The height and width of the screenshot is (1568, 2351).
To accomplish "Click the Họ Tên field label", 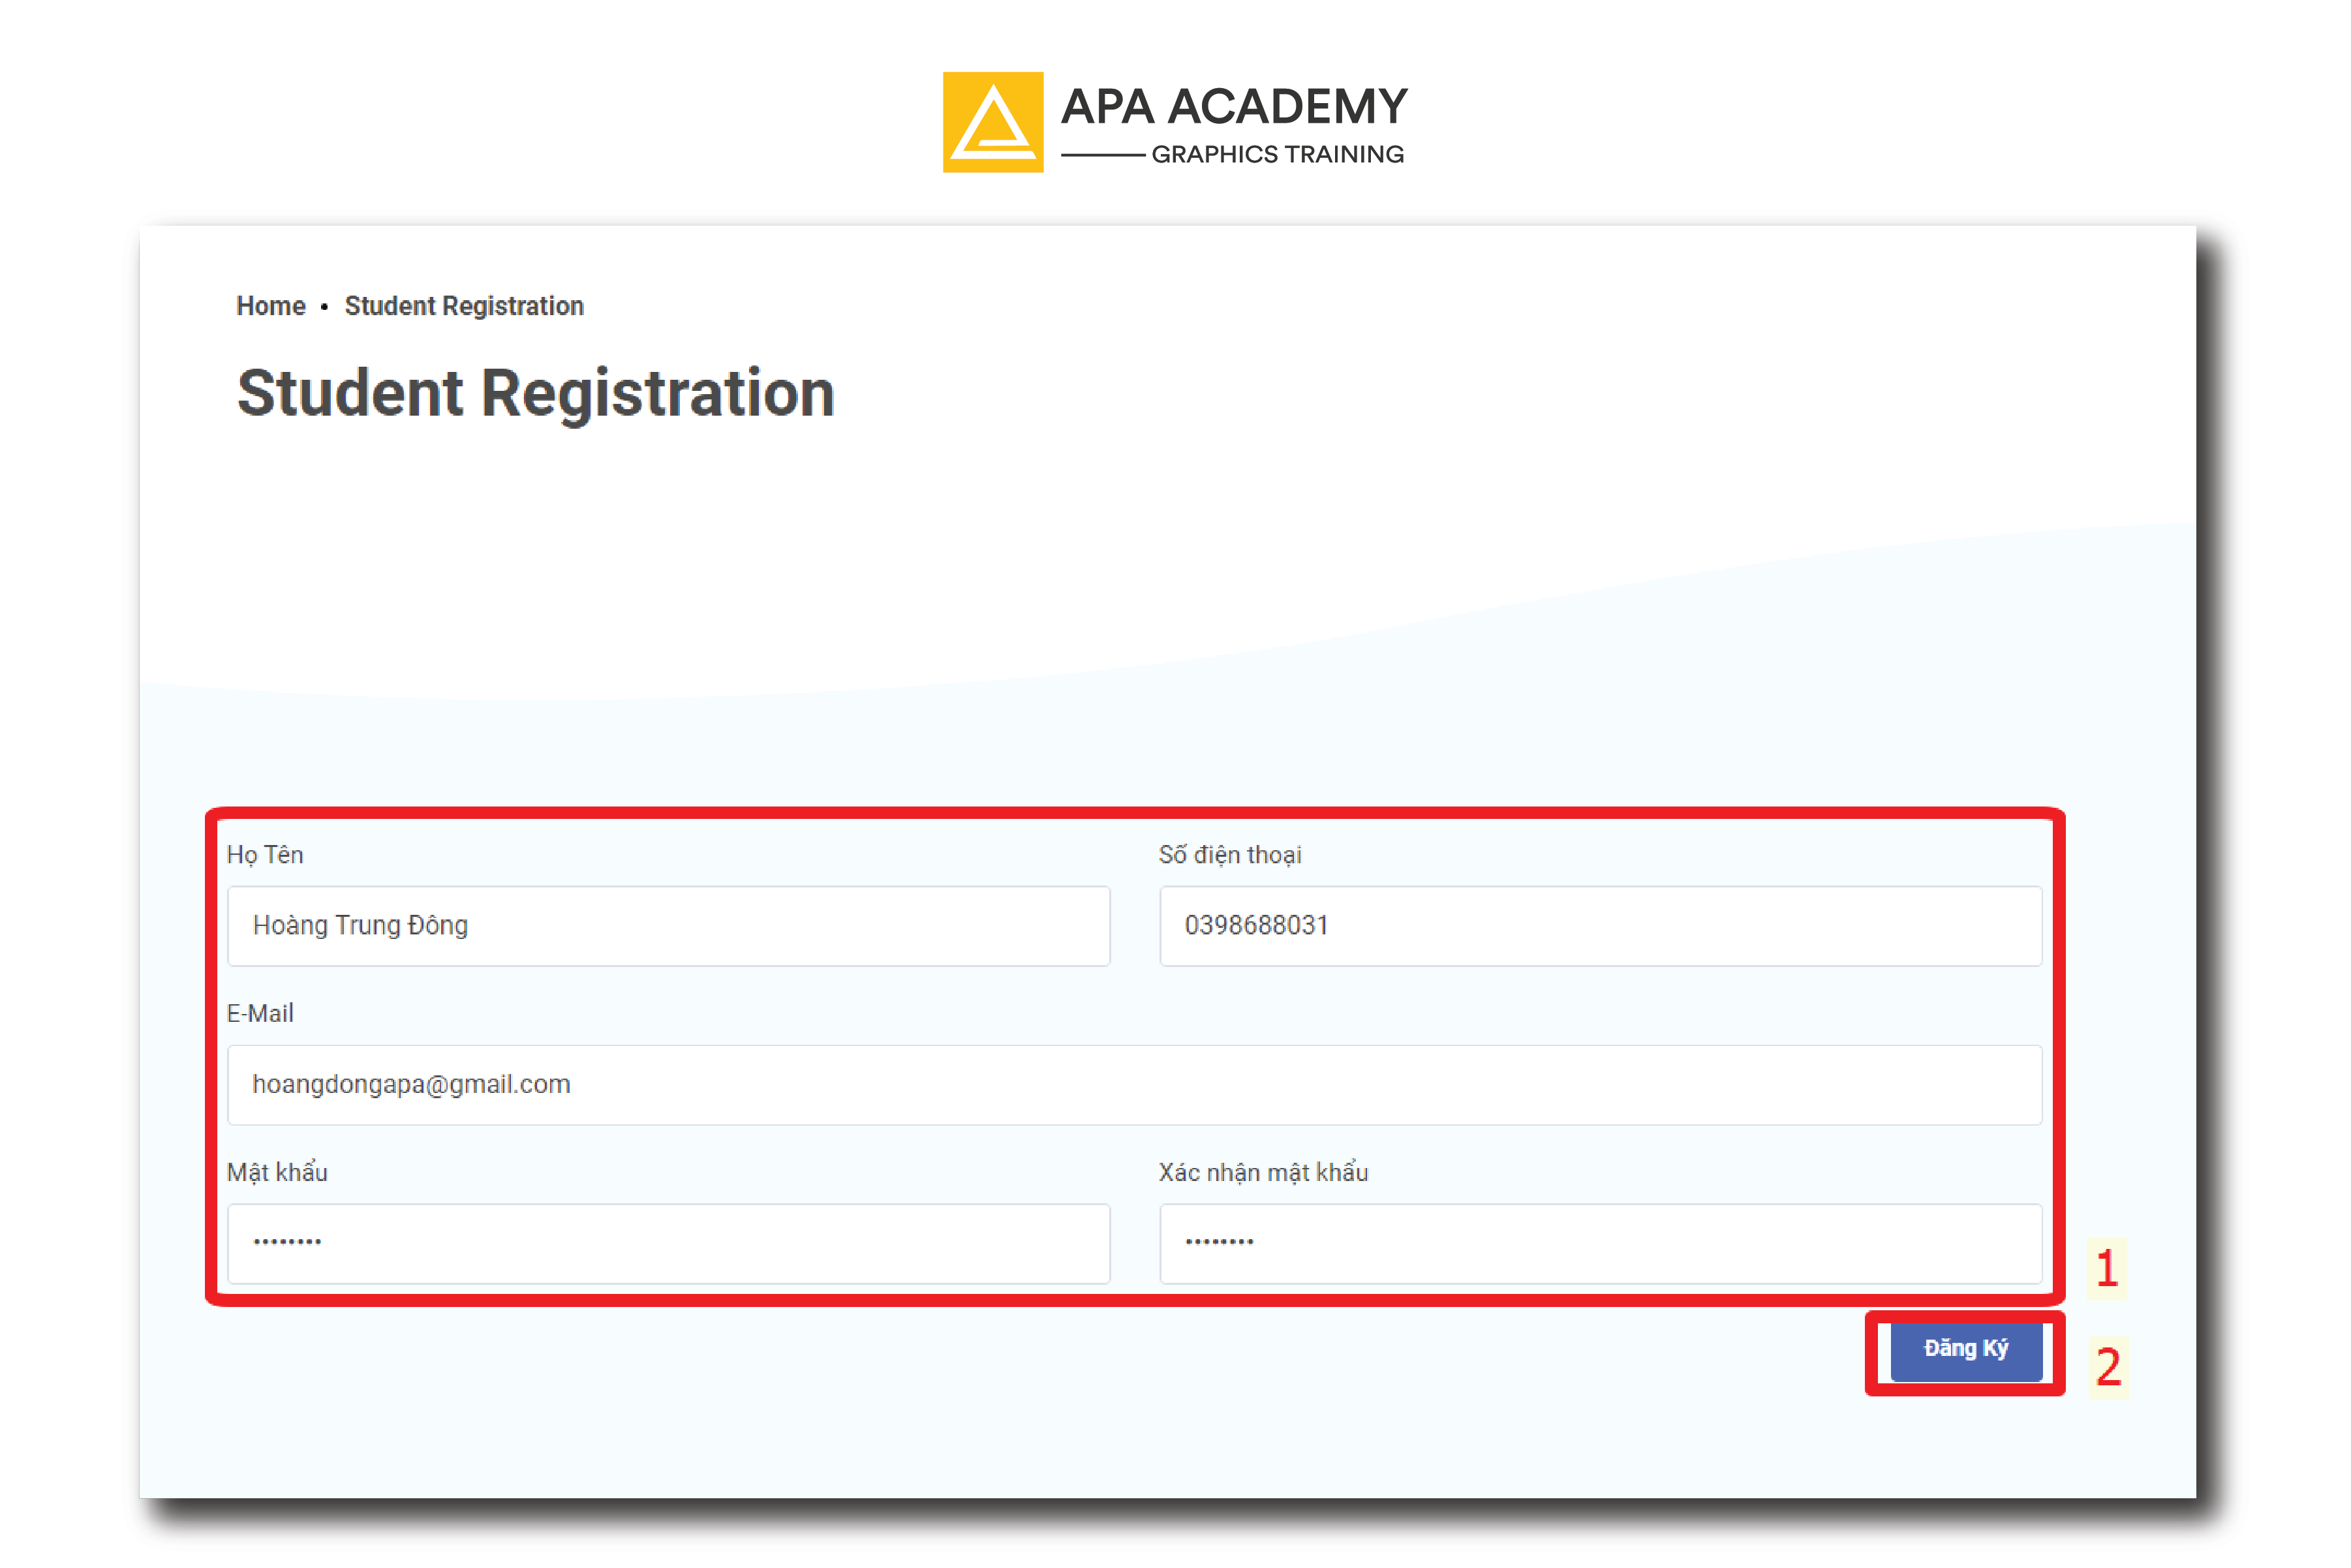I will (265, 855).
